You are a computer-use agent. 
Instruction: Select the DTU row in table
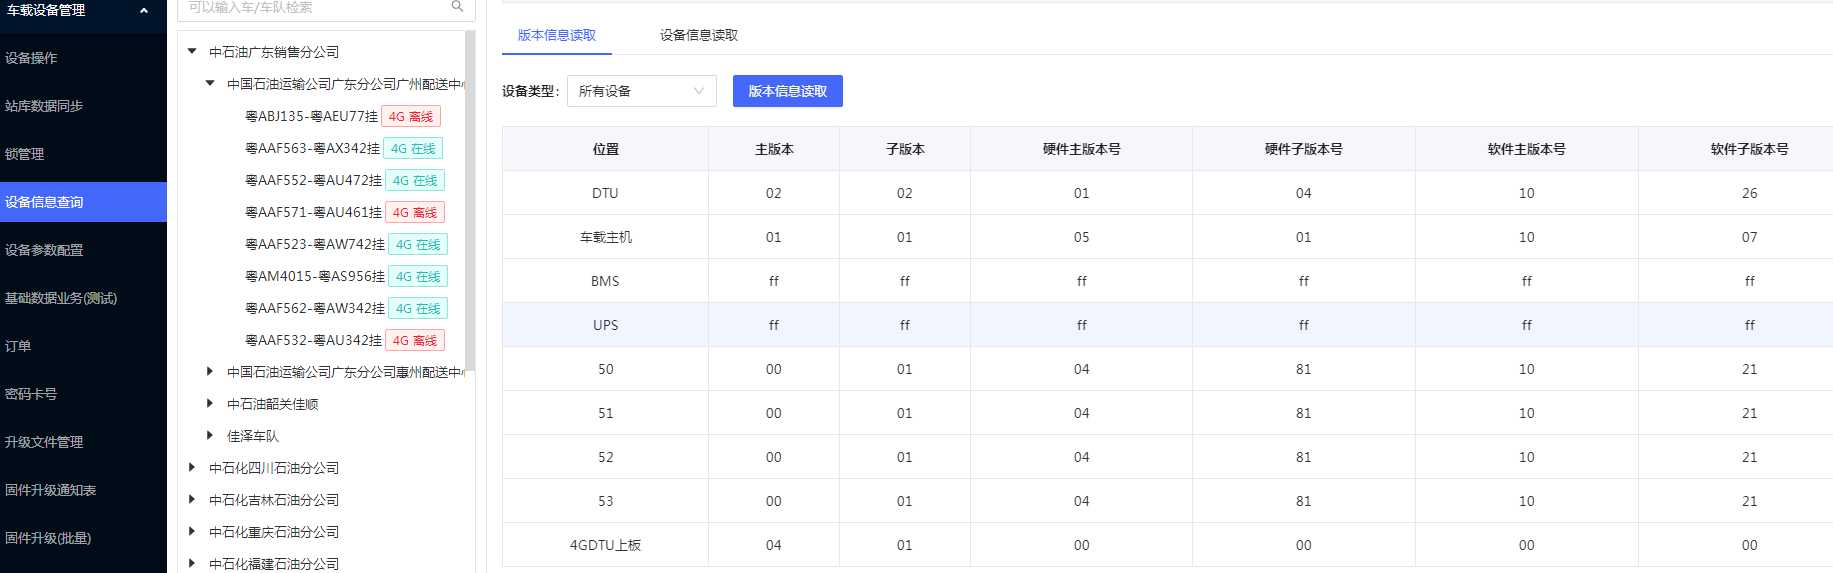1168,193
